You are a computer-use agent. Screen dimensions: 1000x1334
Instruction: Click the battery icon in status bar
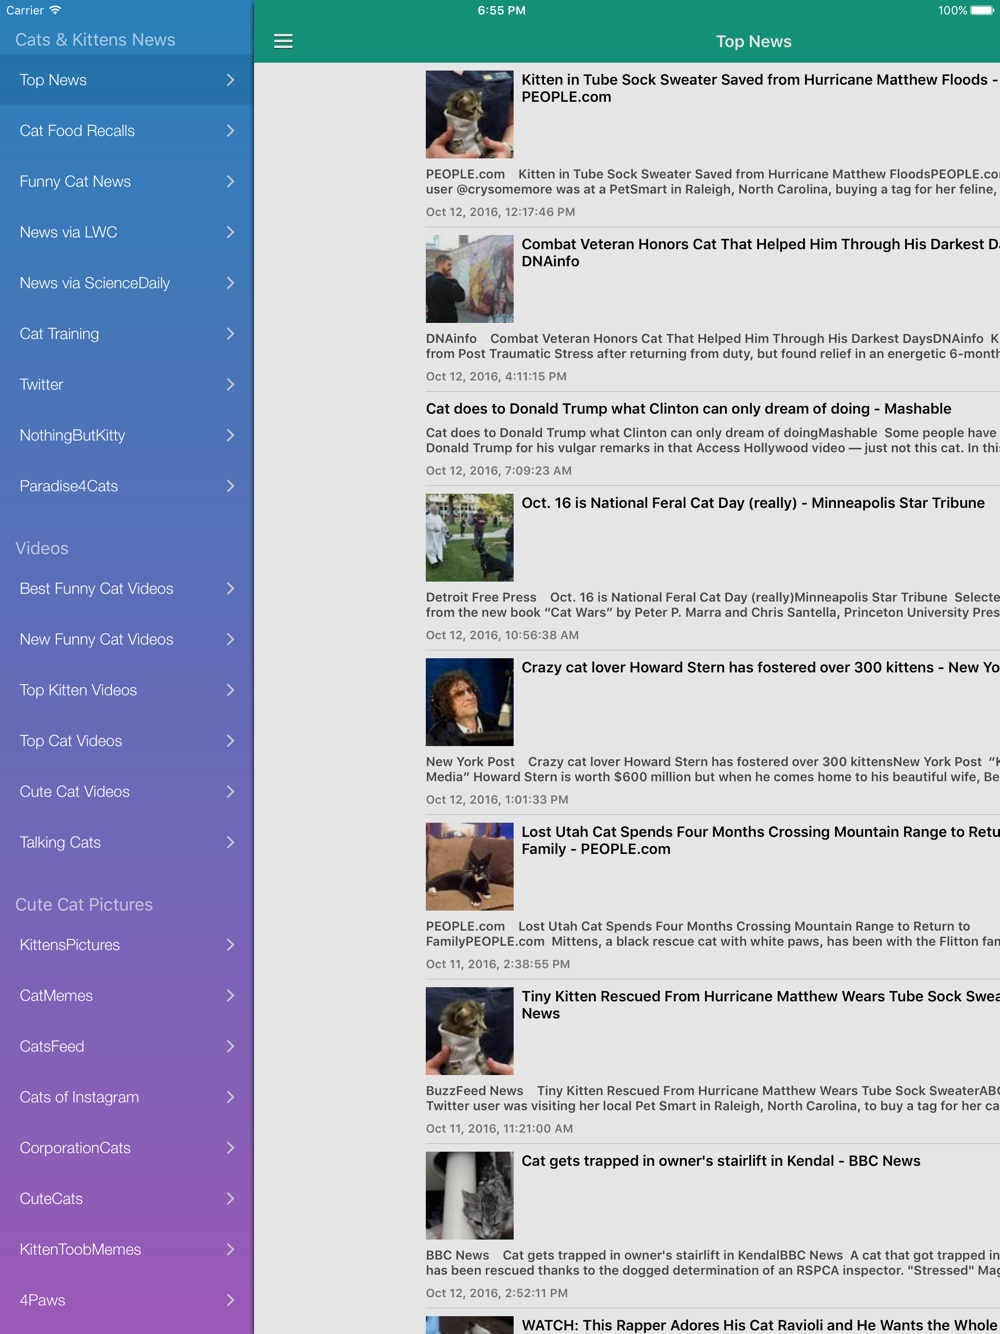point(982,10)
